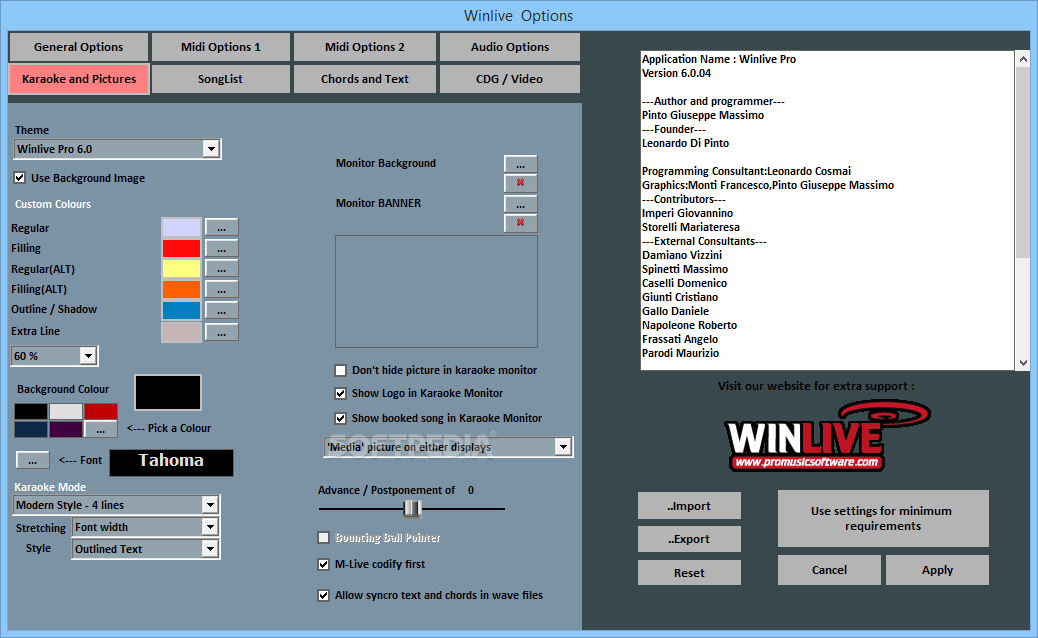Open the Audio Options tab

[x=510, y=47]
